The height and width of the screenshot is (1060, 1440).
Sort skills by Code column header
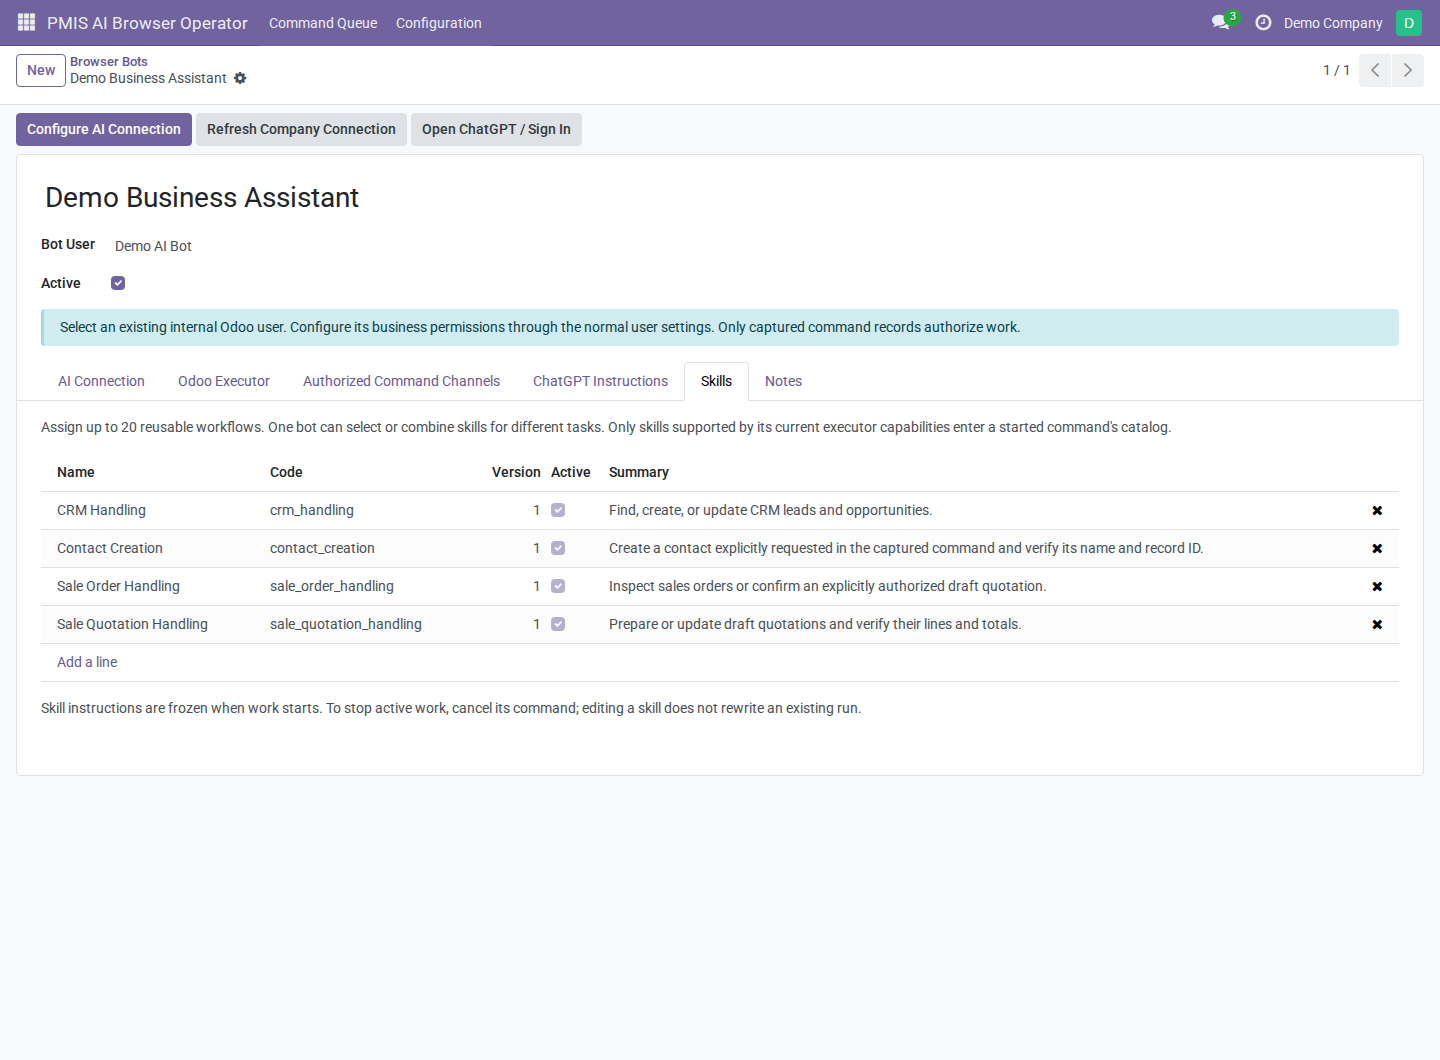coord(286,472)
